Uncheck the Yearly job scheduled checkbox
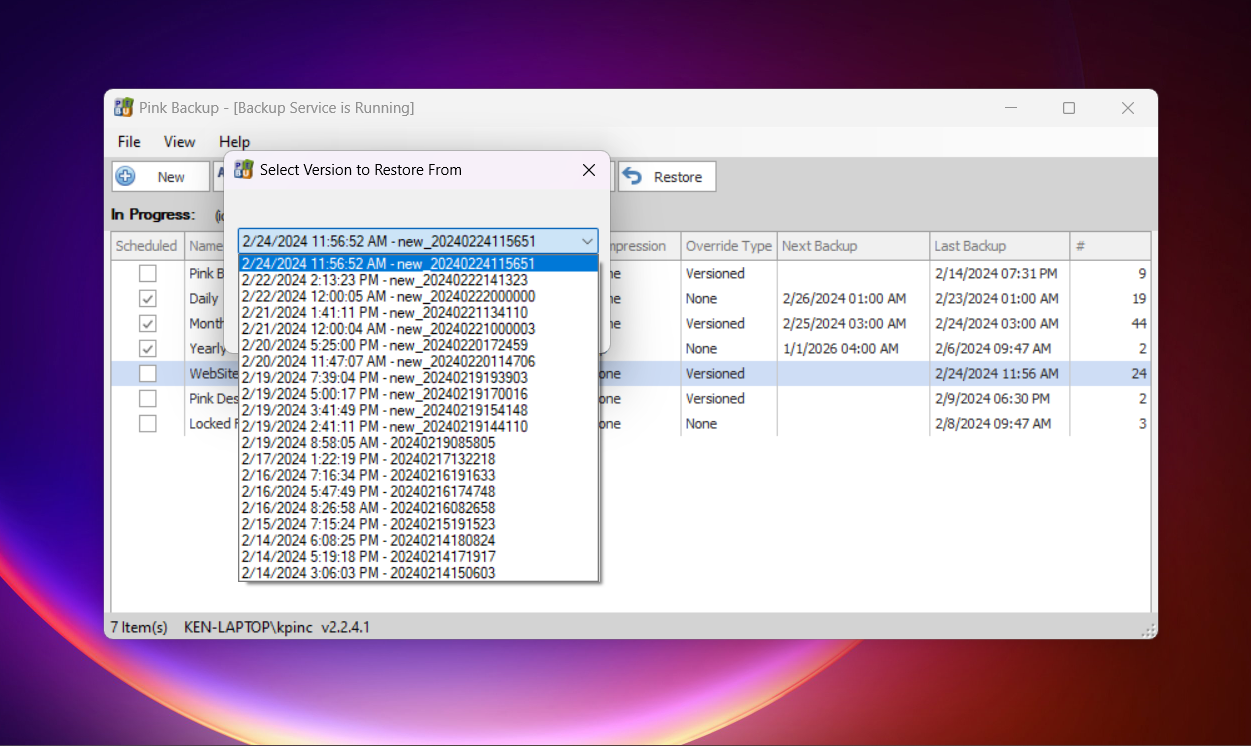Viewport: 1251px width, 746px height. pyautogui.click(x=148, y=349)
